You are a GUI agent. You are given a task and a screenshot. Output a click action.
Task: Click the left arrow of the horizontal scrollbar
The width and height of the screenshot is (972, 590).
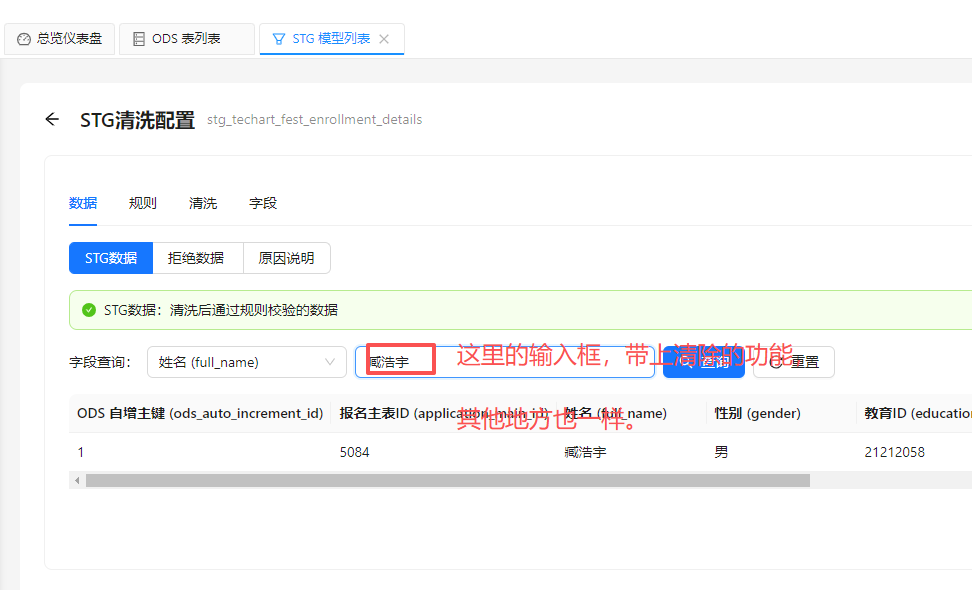(76, 481)
